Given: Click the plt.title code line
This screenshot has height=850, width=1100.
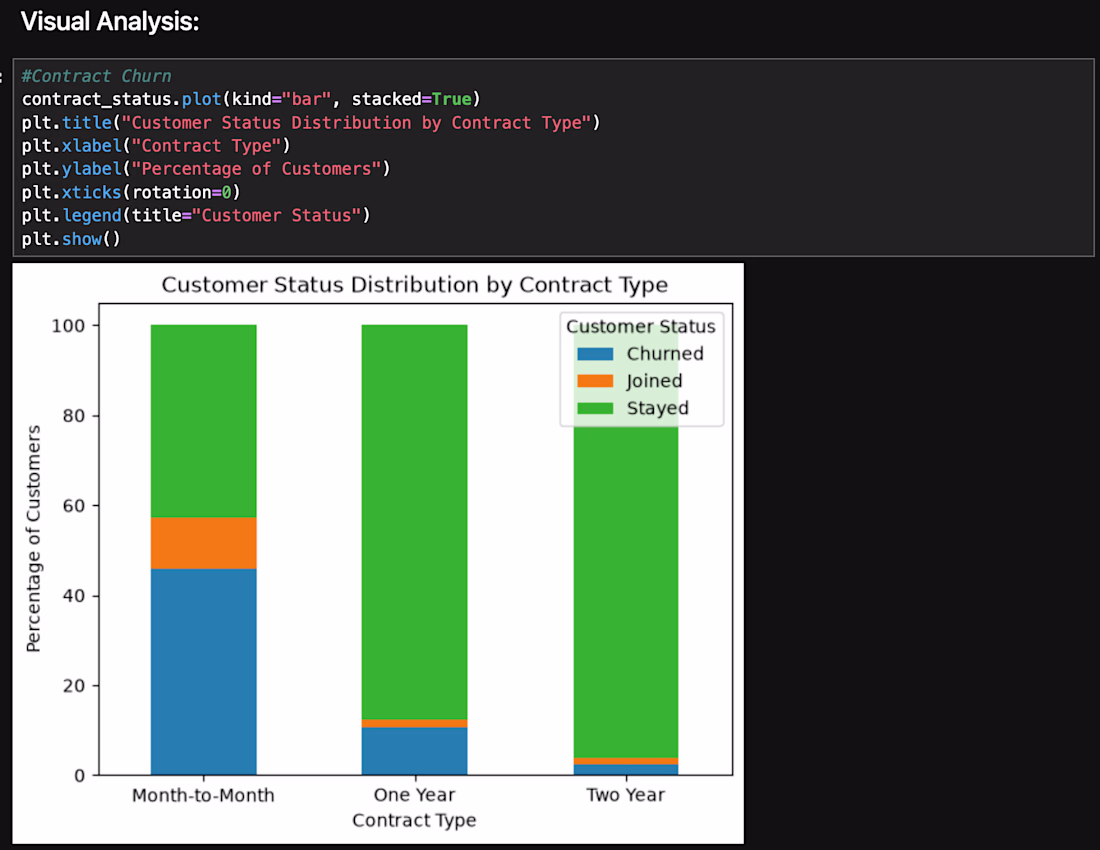Looking at the screenshot, I should tap(311, 123).
